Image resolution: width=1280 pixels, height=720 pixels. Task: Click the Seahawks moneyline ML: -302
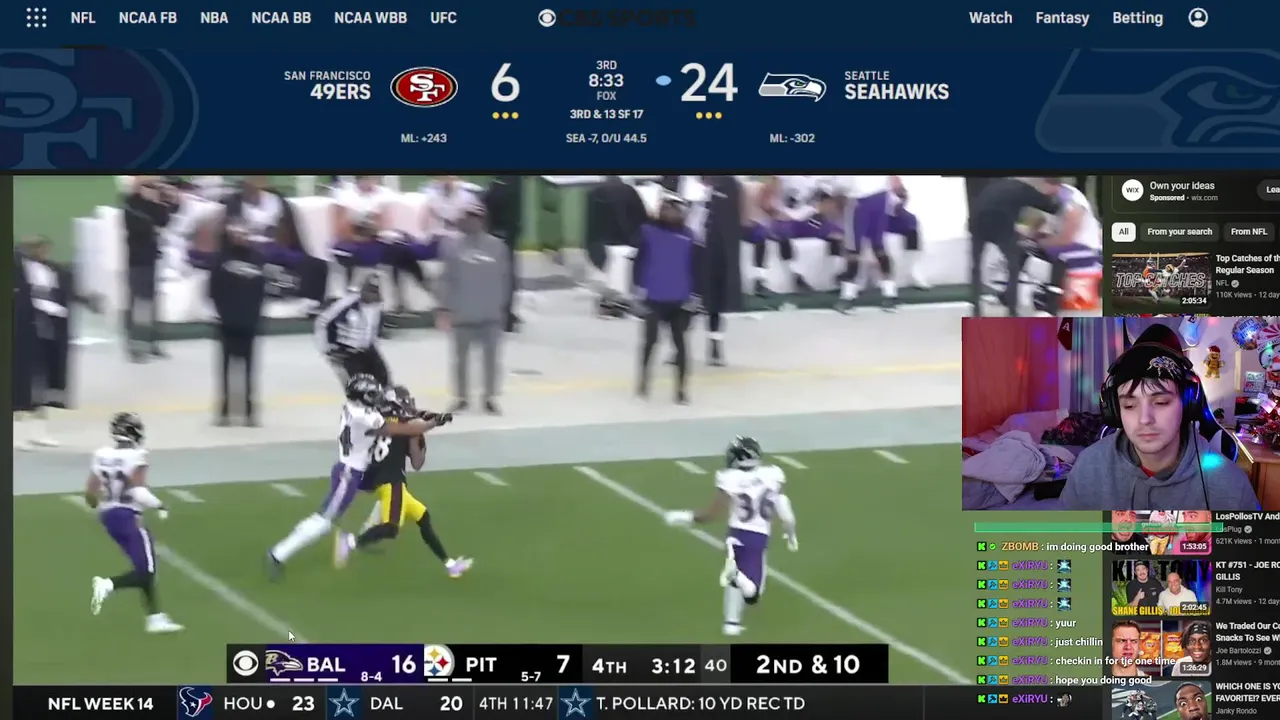(792, 138)
